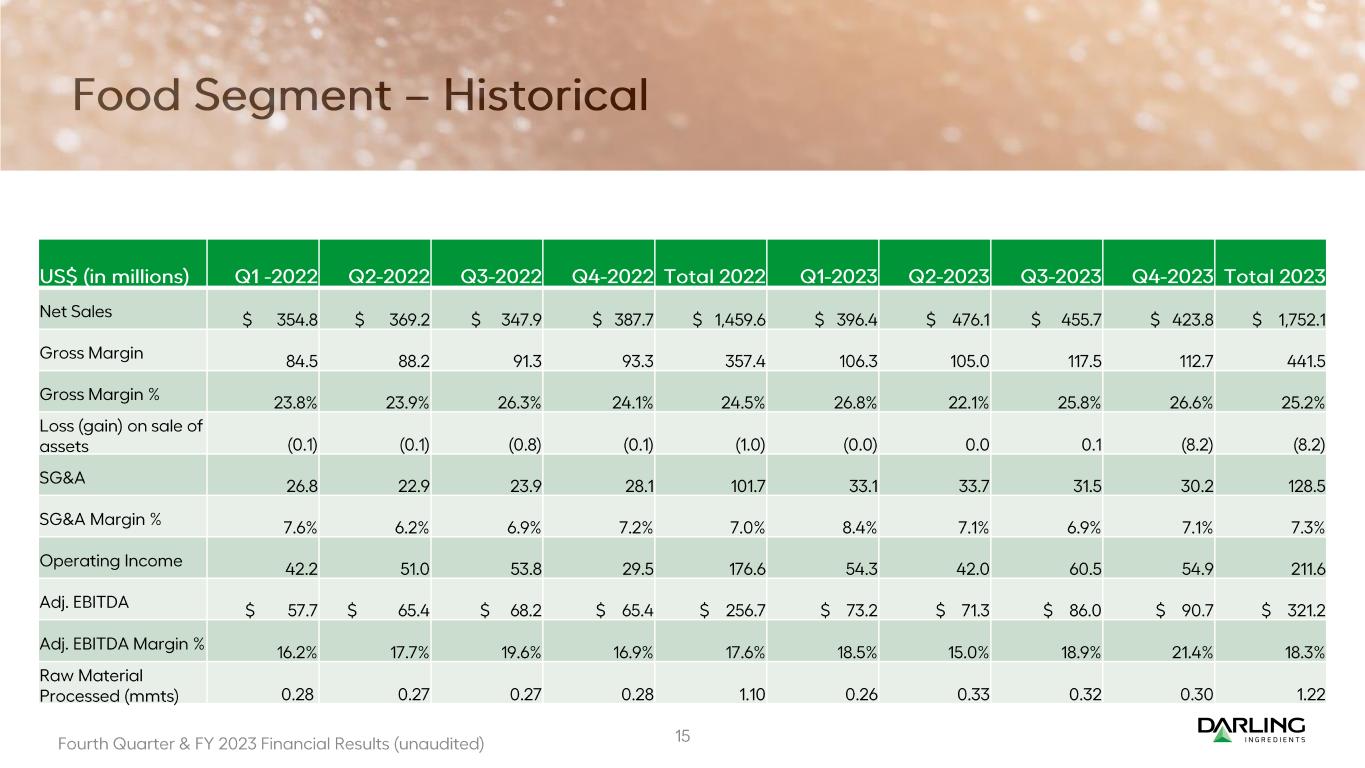Image resolution: width=1365 pixels, height=768 pixels.
Task: Click the 'Adj. EBITDA' row label
Action: (83, 601)
